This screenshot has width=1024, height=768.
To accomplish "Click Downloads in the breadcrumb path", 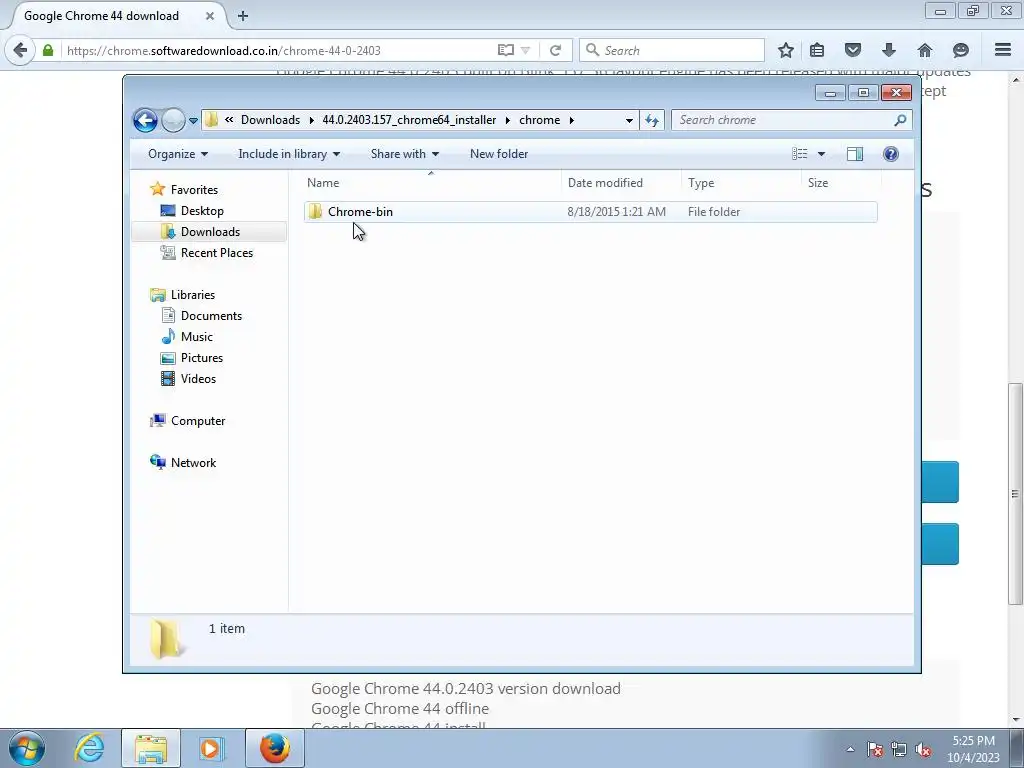I will pyautogui.click(x=270, y=120).
